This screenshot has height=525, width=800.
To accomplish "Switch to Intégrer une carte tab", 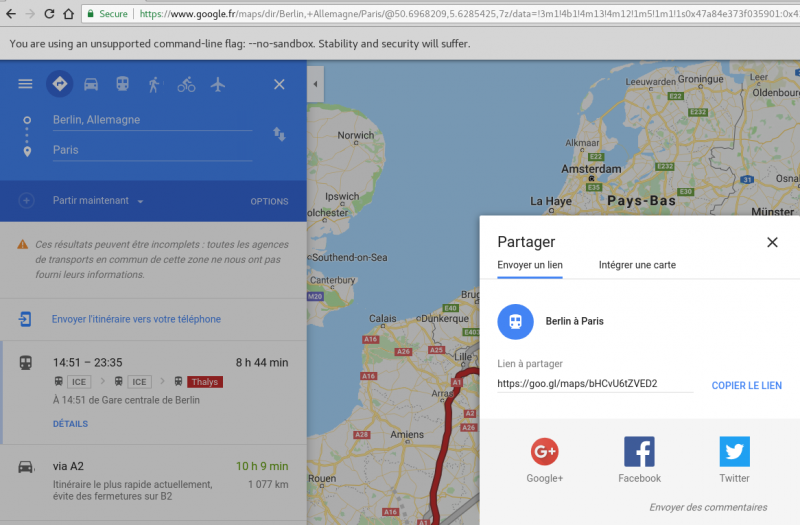I will 637,265.
